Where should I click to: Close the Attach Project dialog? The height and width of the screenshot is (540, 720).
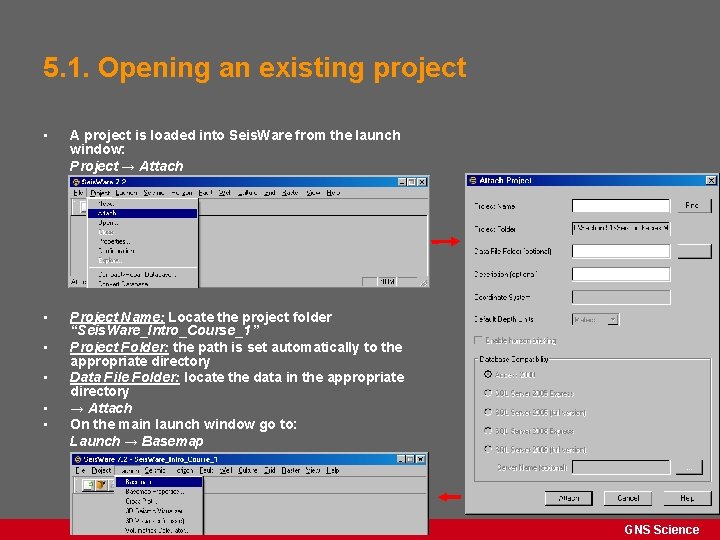coord(711,180)
